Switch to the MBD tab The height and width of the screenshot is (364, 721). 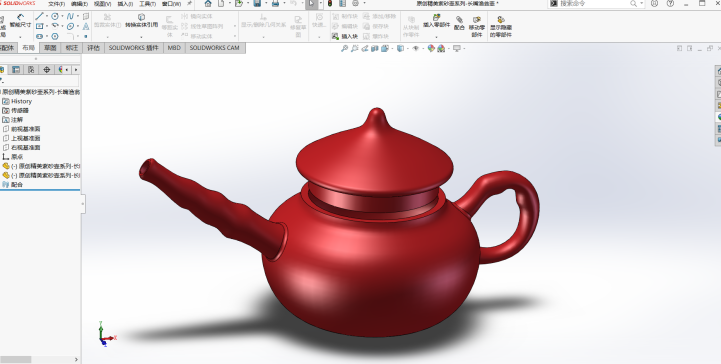pos(174,48)
